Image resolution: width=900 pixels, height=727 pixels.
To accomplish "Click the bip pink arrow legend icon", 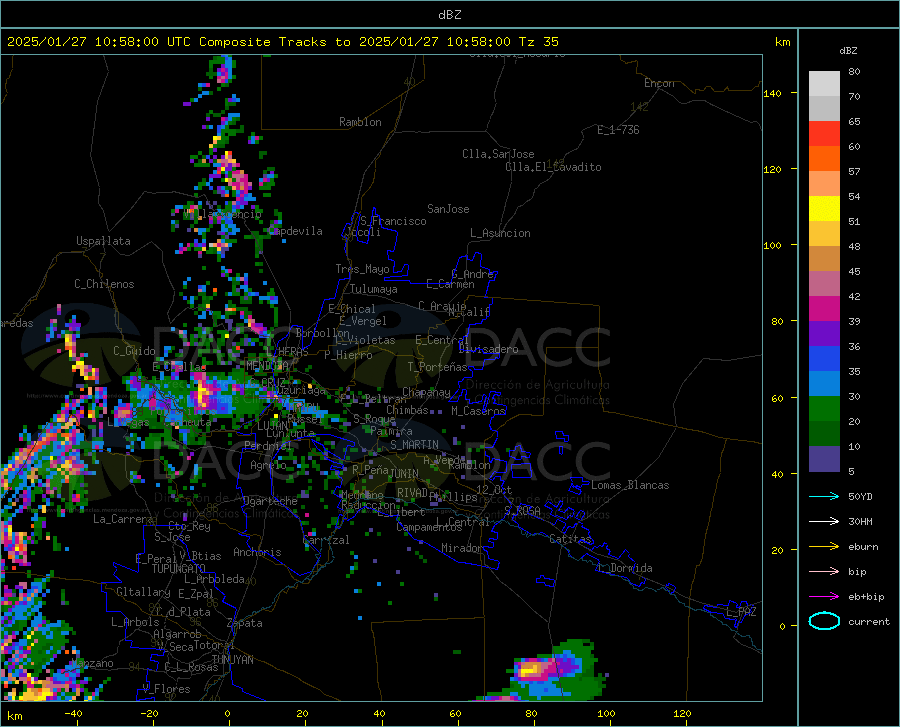I will click(824, 572).
